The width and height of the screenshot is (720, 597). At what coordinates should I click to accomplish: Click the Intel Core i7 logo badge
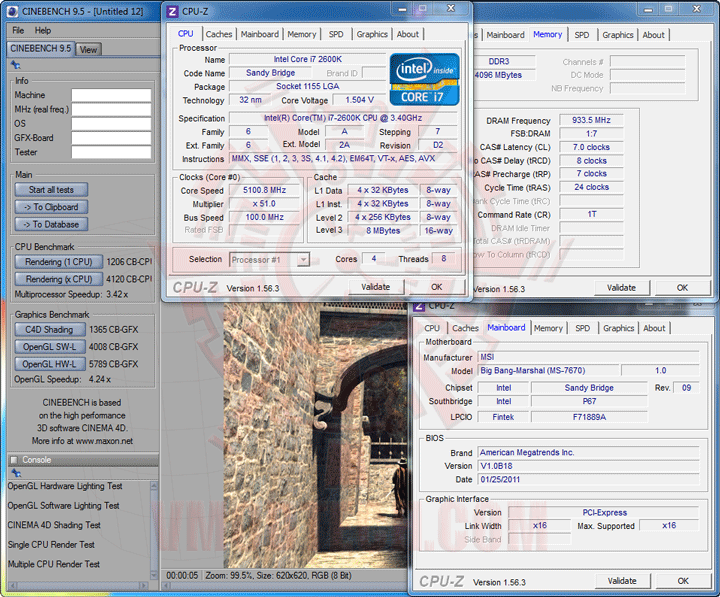tap(423, 80)
